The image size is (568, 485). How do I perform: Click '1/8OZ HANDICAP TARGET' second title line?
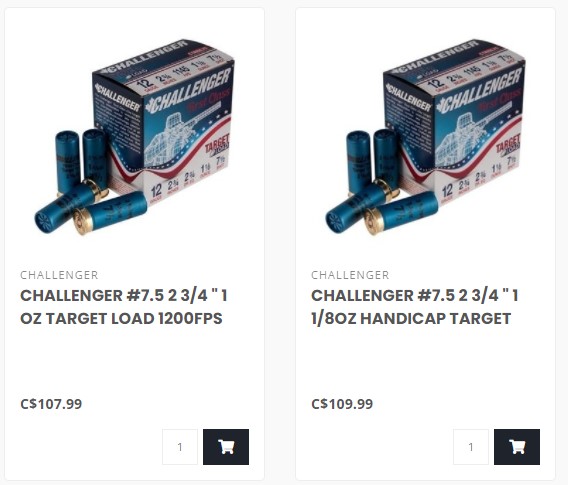tap(411, 318)
